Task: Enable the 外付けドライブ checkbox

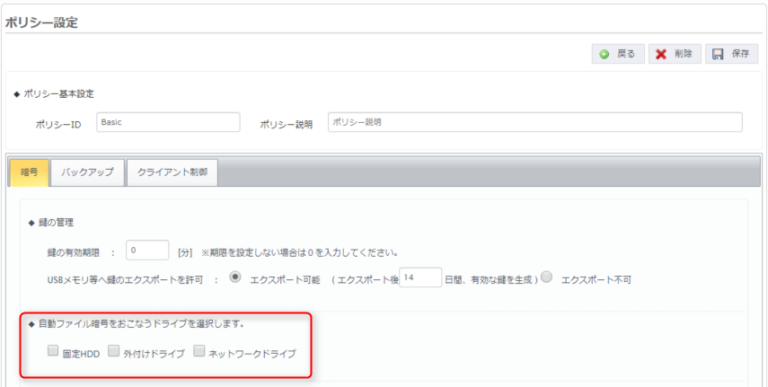Action: pos(114,351)
